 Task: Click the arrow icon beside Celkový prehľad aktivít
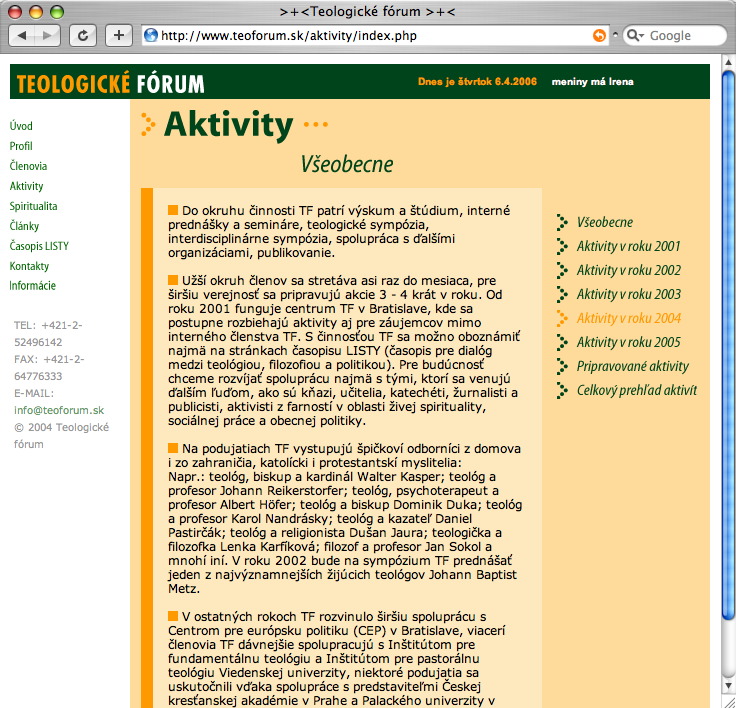click(562, 390)
